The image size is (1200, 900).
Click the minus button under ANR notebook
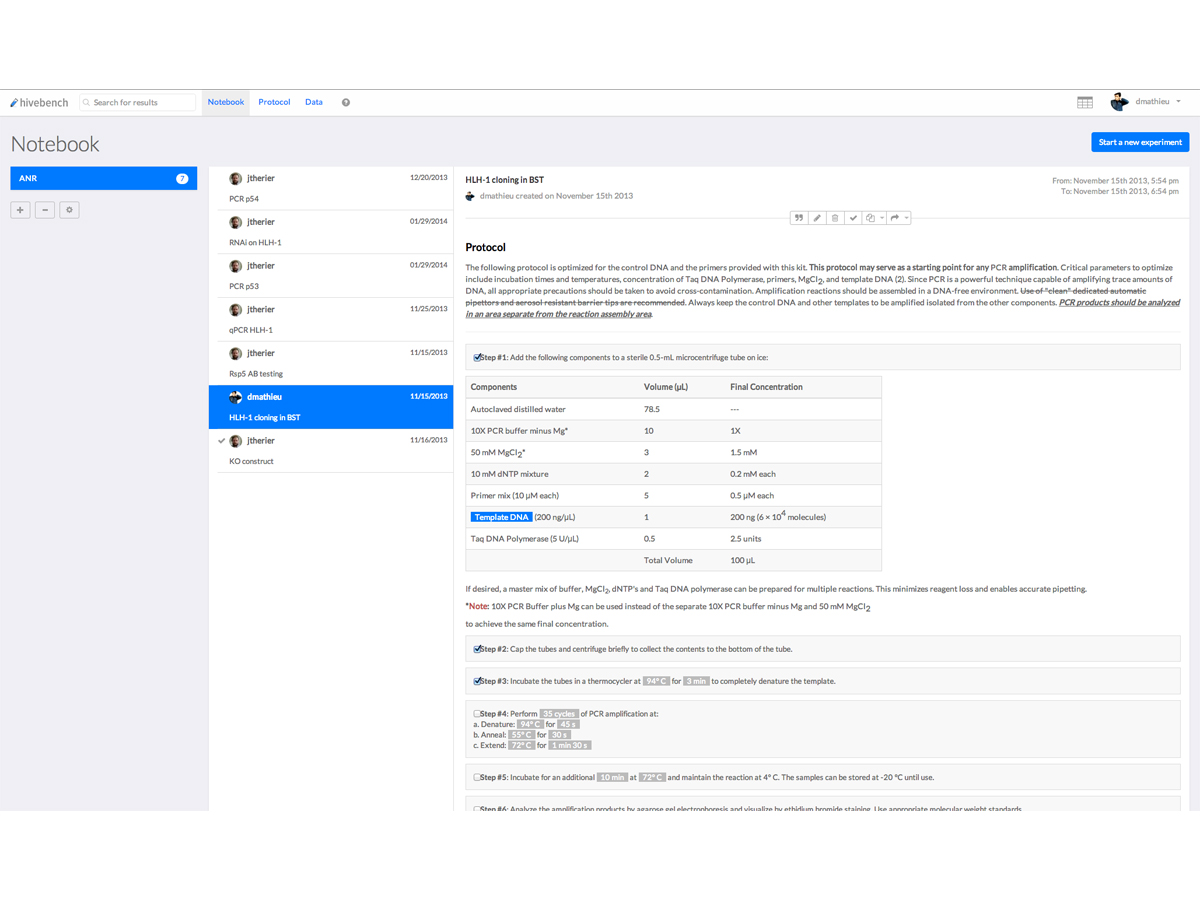[x=45, y=210]
